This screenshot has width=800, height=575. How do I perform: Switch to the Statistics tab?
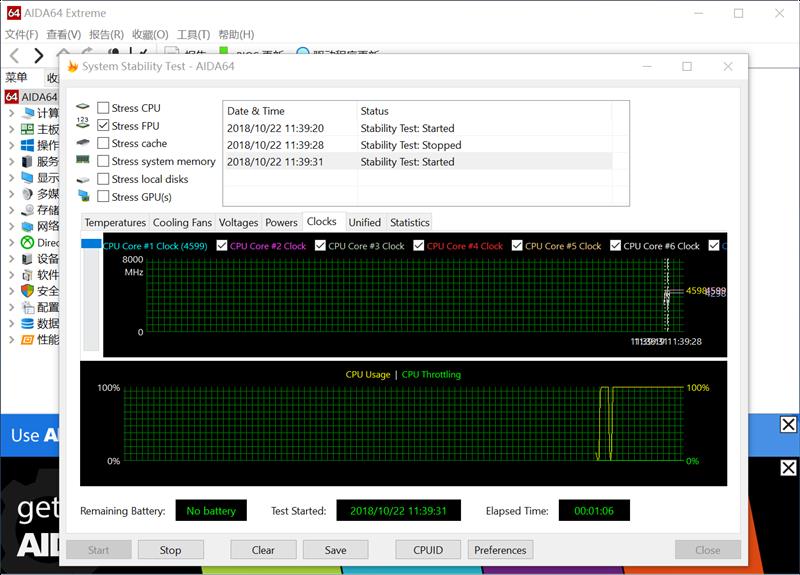(x=410, y=222)
